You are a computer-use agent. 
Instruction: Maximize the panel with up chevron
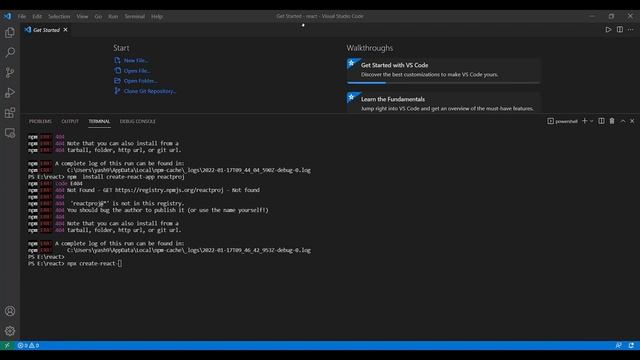(x=623, y=121)
